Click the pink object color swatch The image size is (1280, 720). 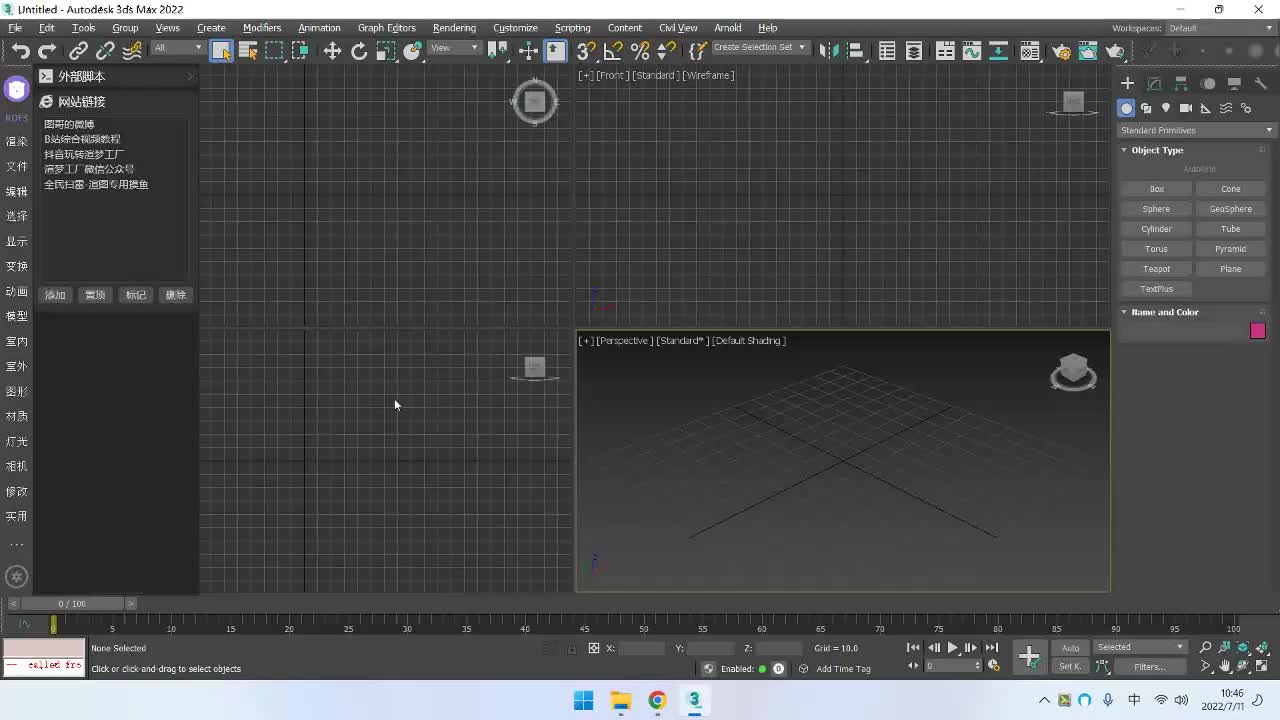pyautogui.click(x=1257, y=331)
